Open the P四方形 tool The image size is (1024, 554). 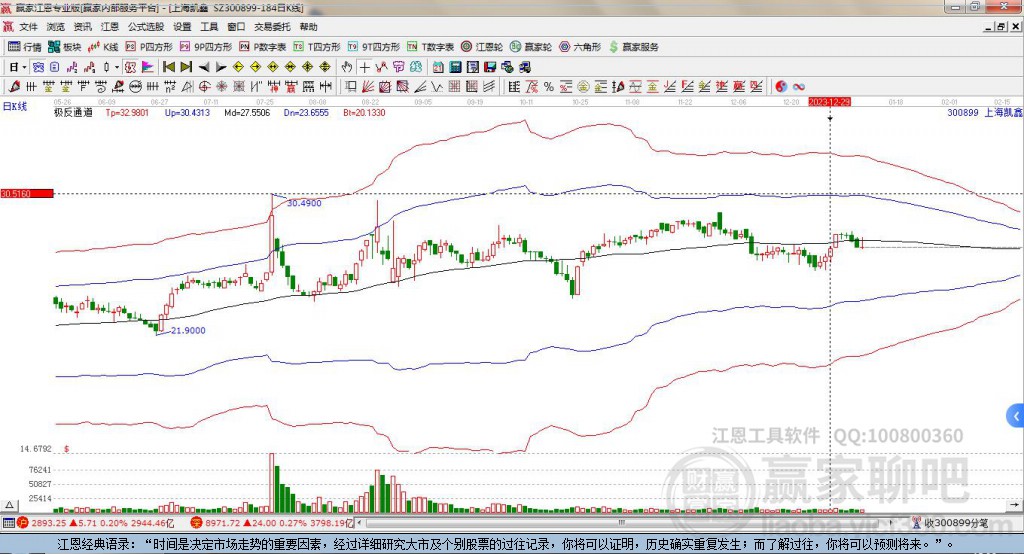[x=149, y=47]
